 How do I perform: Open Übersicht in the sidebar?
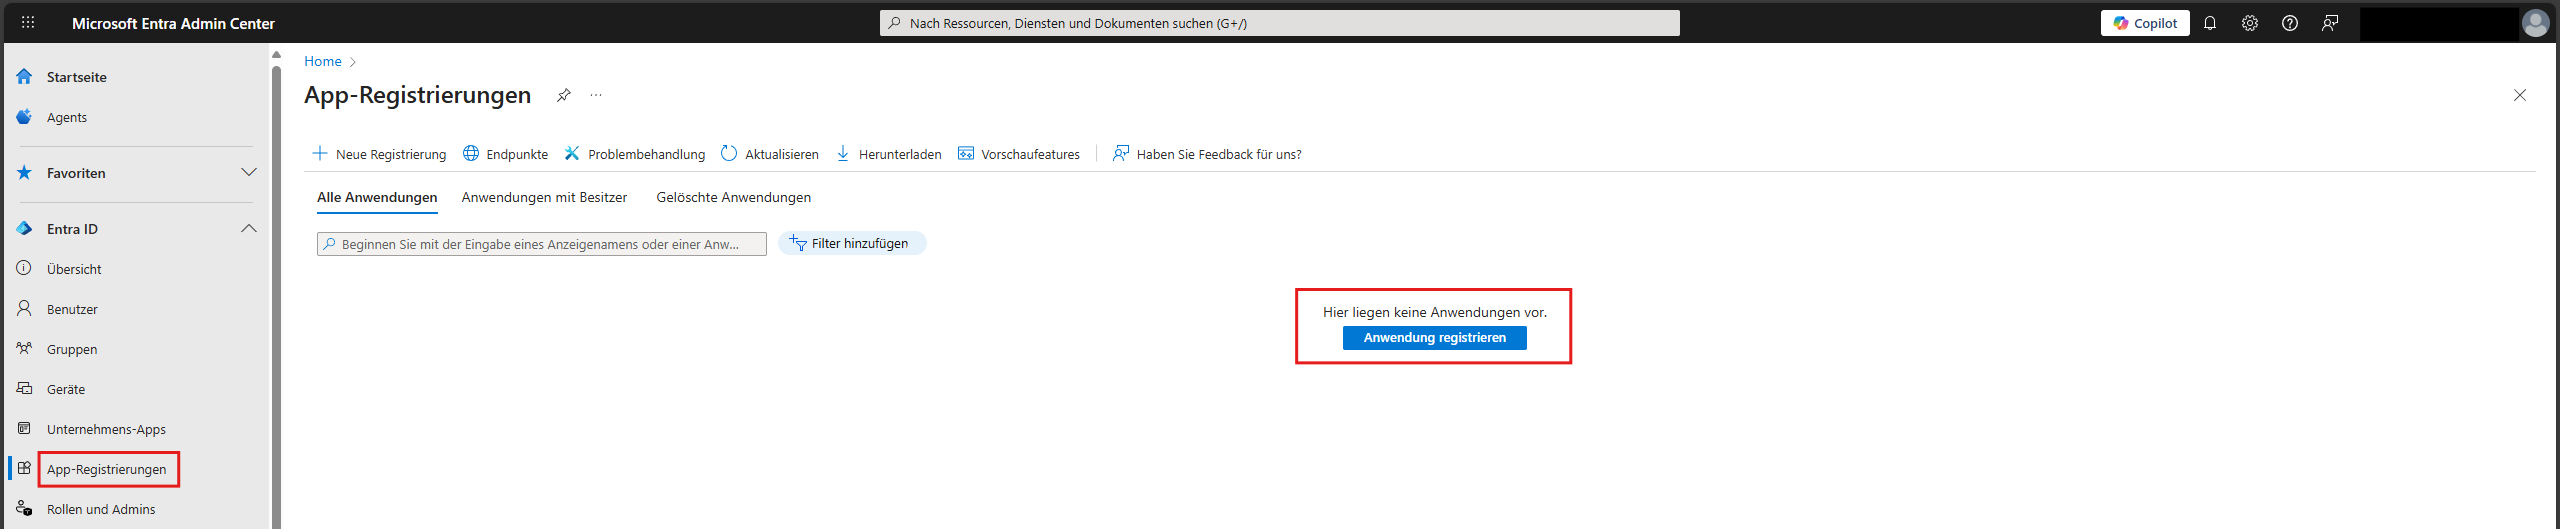(74, 269)
